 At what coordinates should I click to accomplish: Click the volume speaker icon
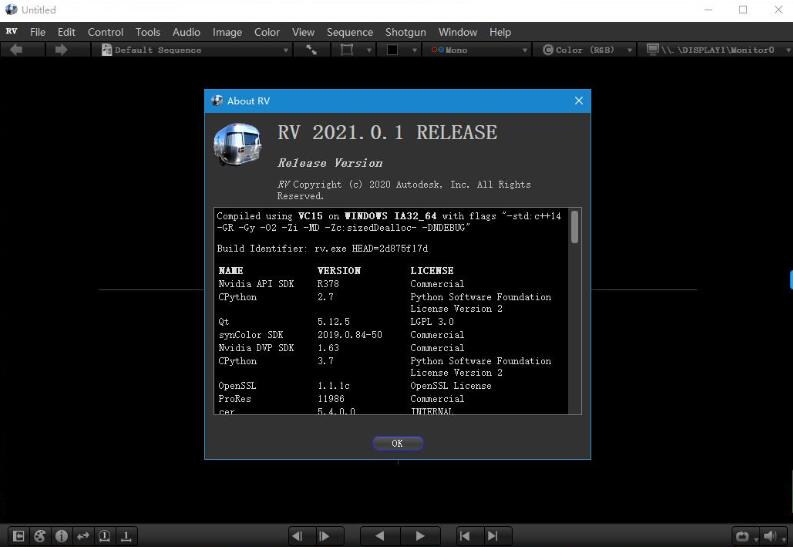click(x=769, y=536)
